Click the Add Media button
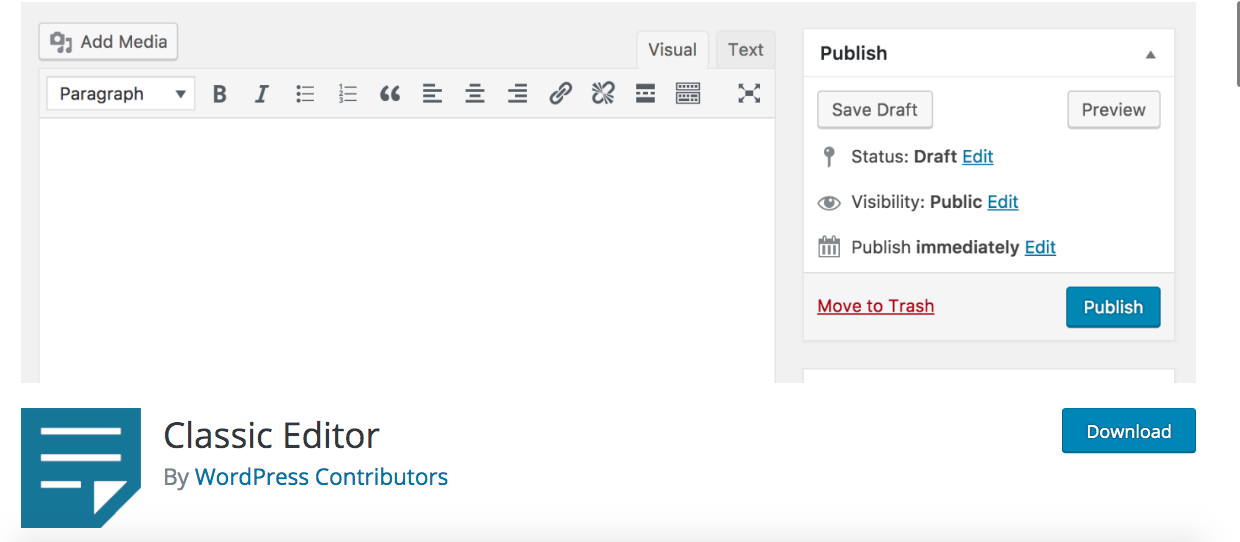Screen dimensions: 1240x542 click(109, 42)
